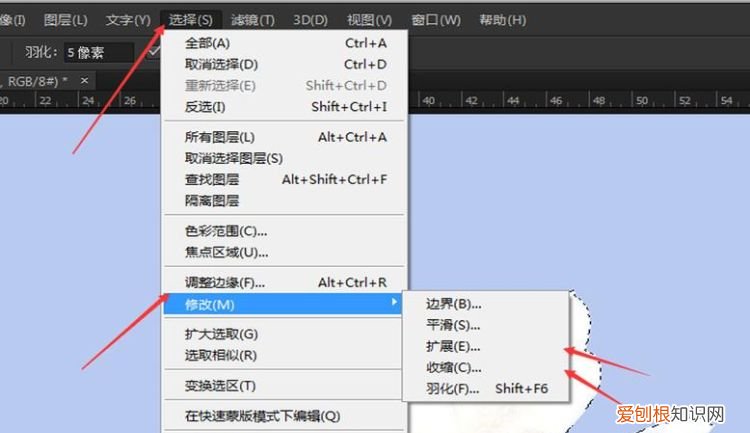Open 收缩(C)... in the submenu
The width and height of the screenshot is (750, 433).
tap(486, 367)
